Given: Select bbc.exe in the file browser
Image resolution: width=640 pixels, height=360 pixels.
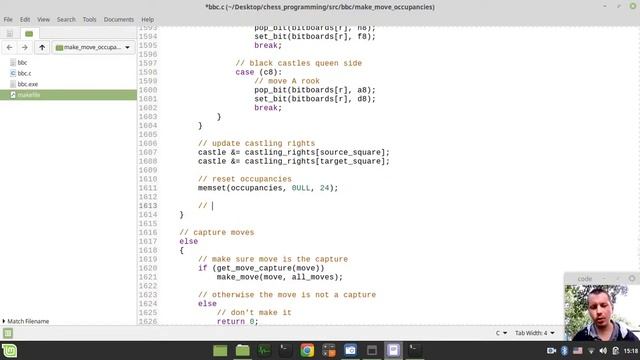Looking at the screenshot, I should tap(27, 84).
